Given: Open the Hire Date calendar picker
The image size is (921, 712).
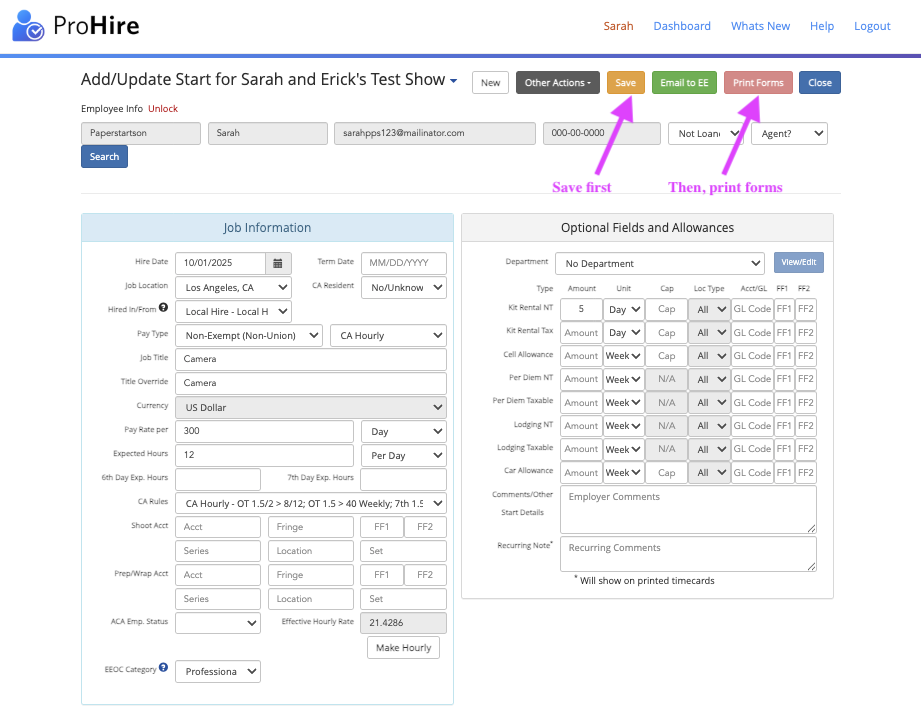Looking at the screenshot, I should 278,263.
